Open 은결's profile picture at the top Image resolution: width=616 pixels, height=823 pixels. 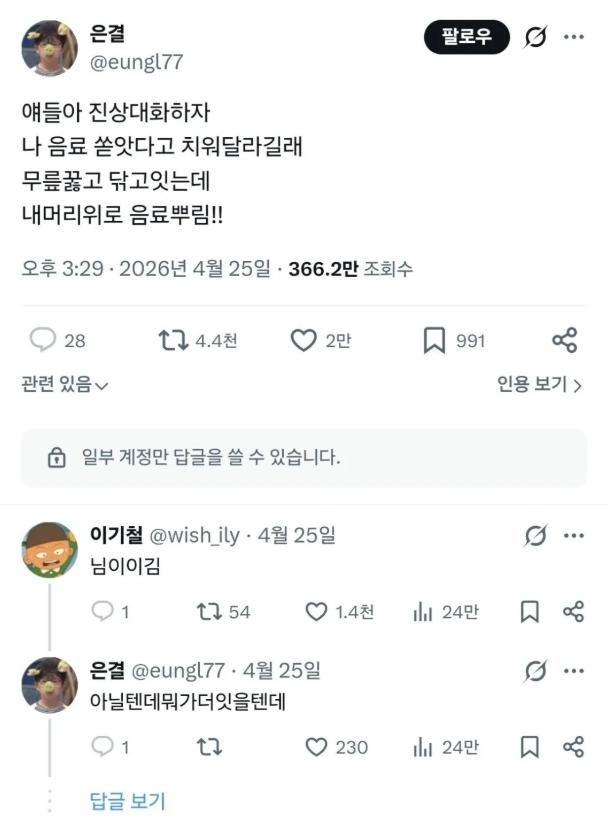tap(49, 48)
